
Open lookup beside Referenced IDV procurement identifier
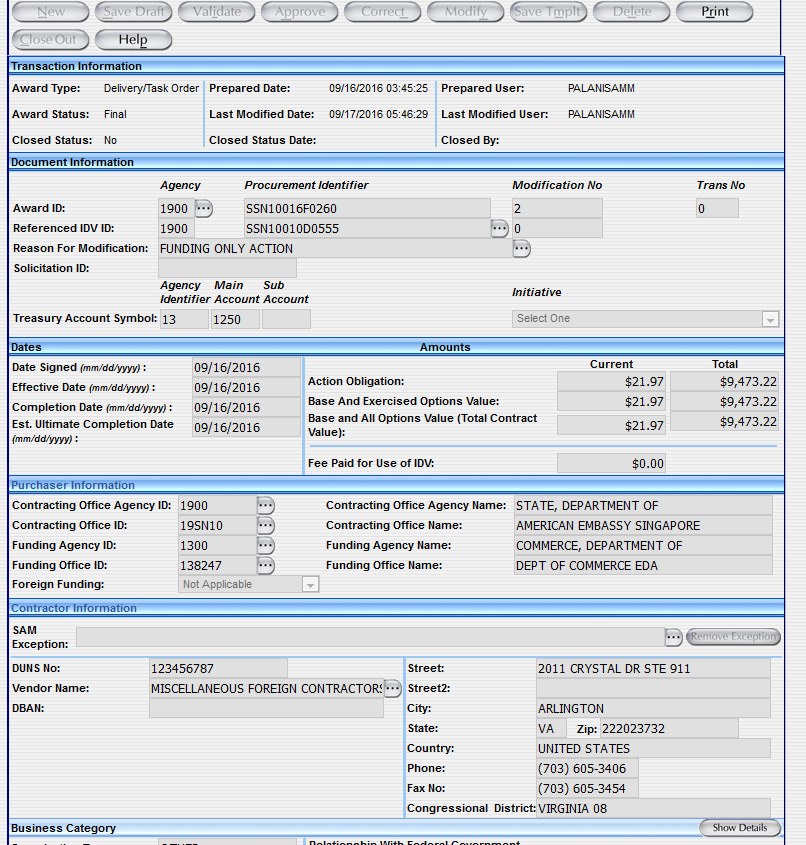click(x=499, y=228)
